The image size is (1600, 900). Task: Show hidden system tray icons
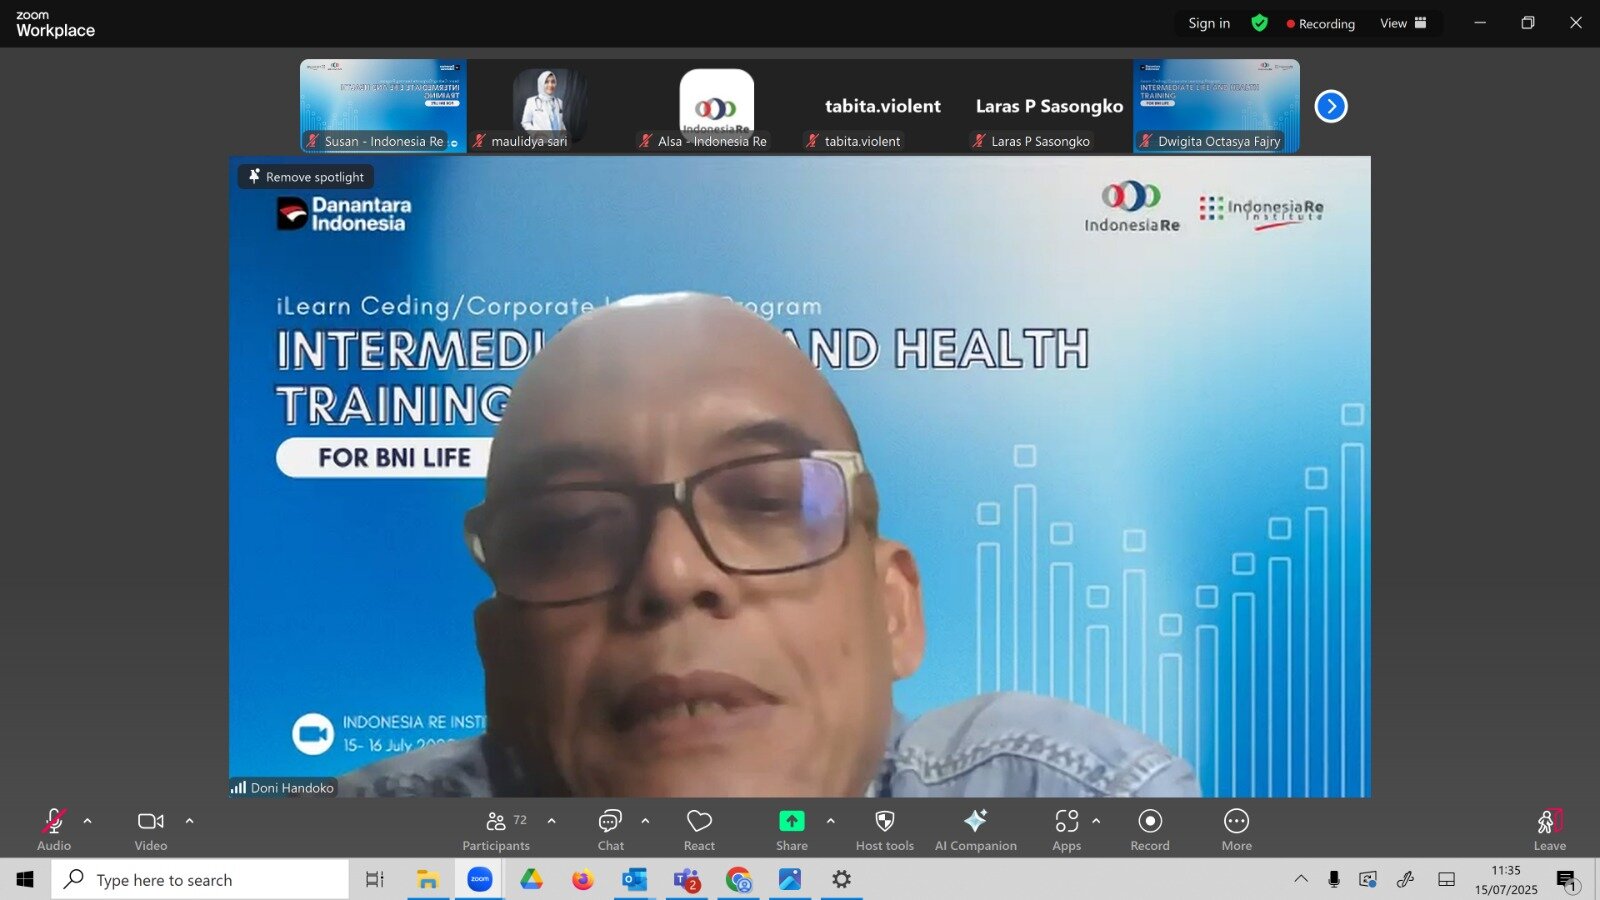pos(1301,879)
